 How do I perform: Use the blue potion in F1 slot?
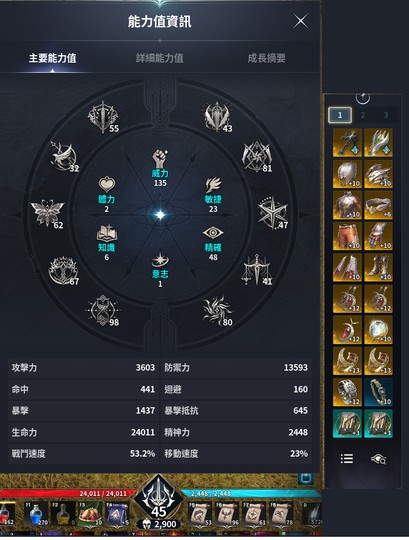[x=36, y=513]
